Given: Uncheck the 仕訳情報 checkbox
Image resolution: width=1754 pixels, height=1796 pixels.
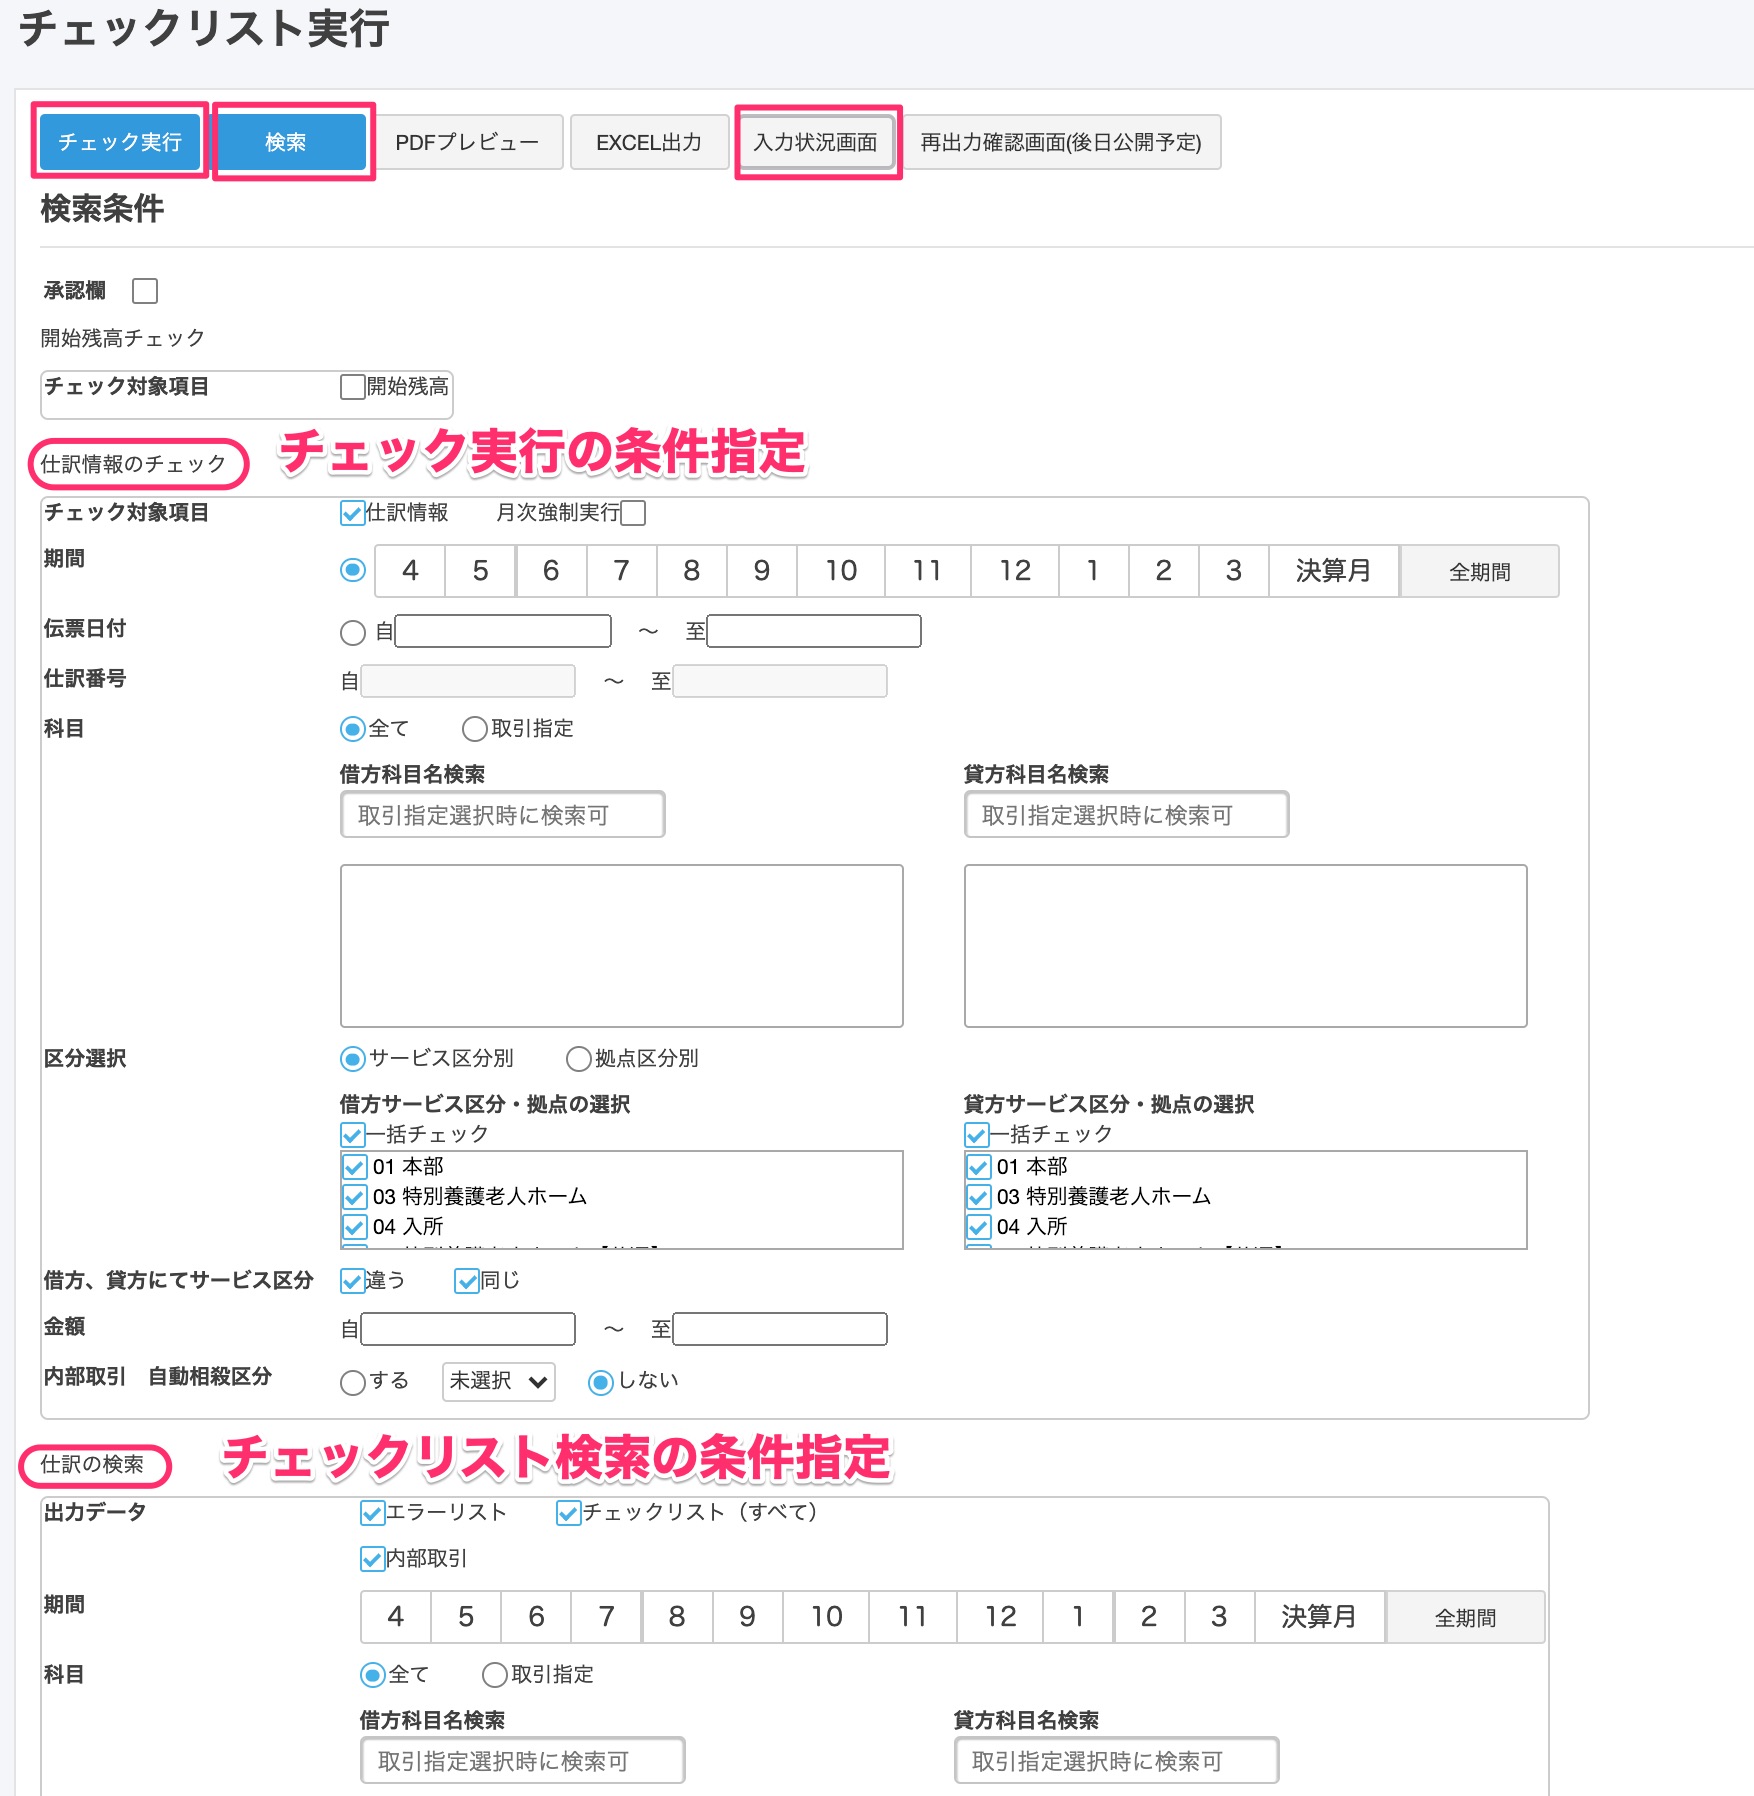Looking at the screenshot, I should (x=349, y=513).
